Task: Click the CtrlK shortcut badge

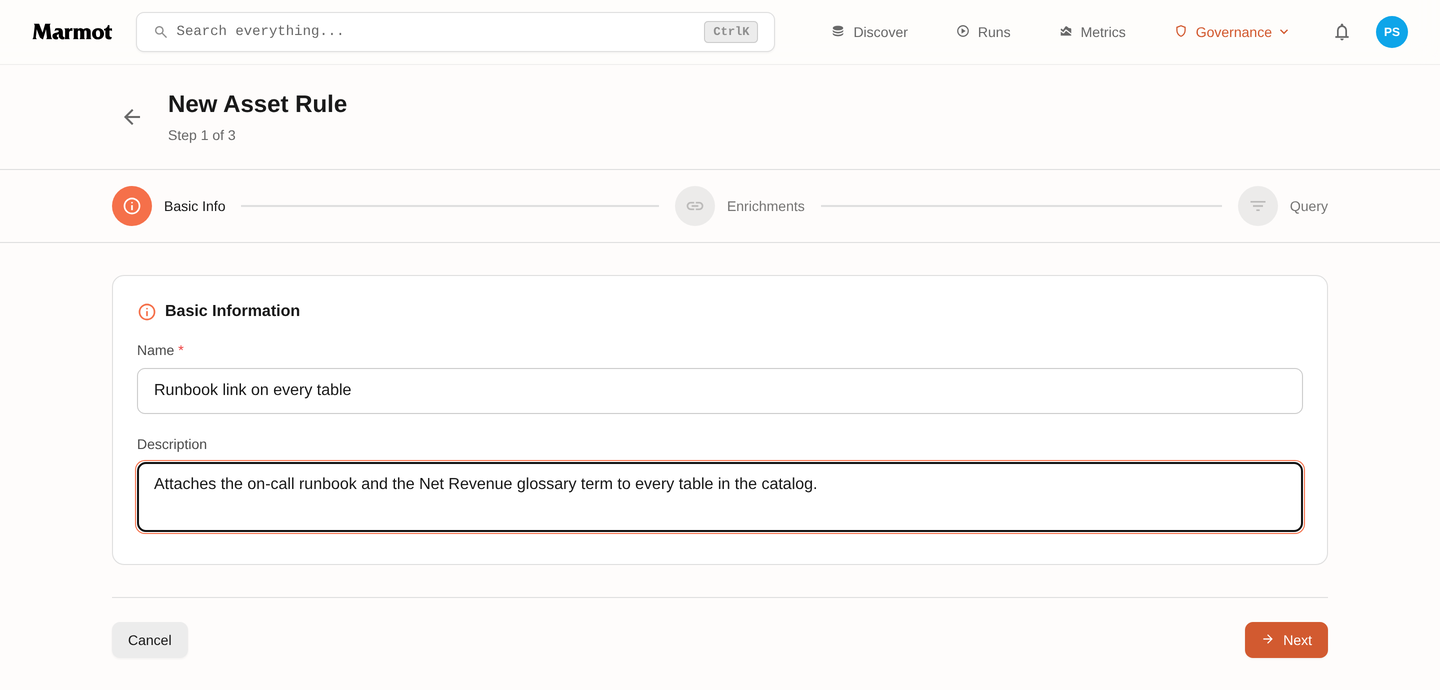Action: [731, 32]
